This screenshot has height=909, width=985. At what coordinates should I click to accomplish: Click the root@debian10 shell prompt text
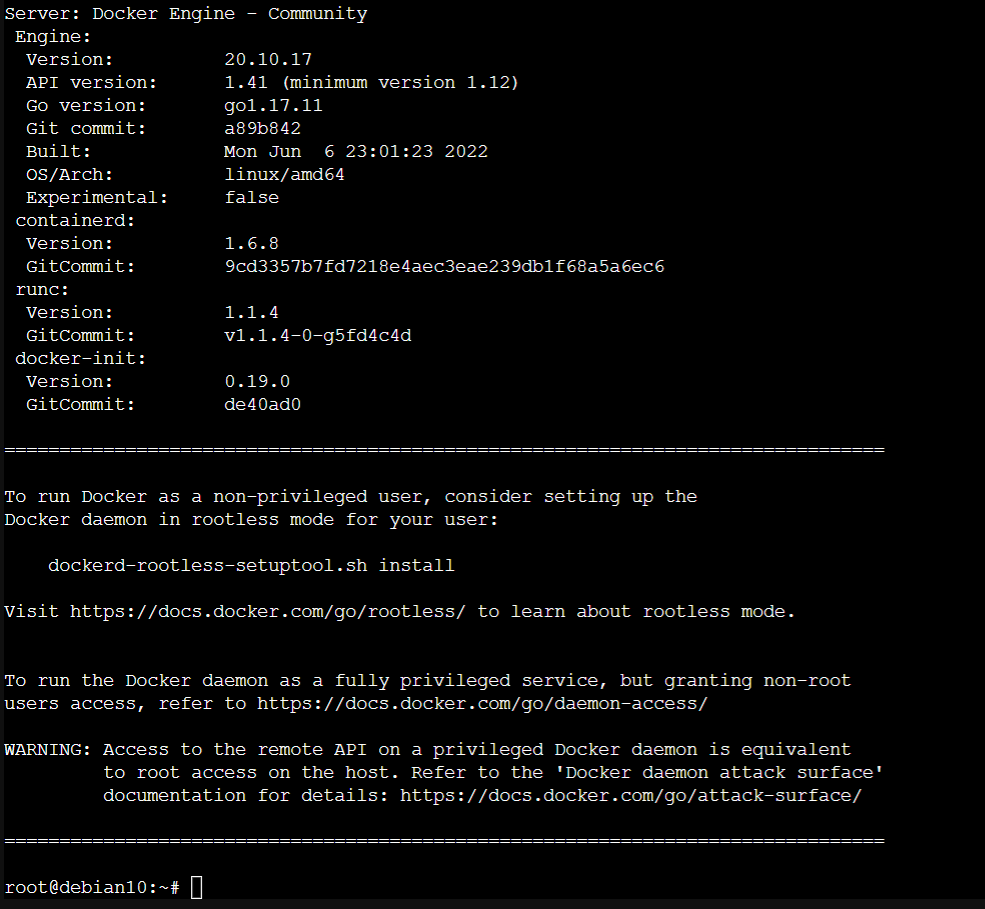coord(92,887)
